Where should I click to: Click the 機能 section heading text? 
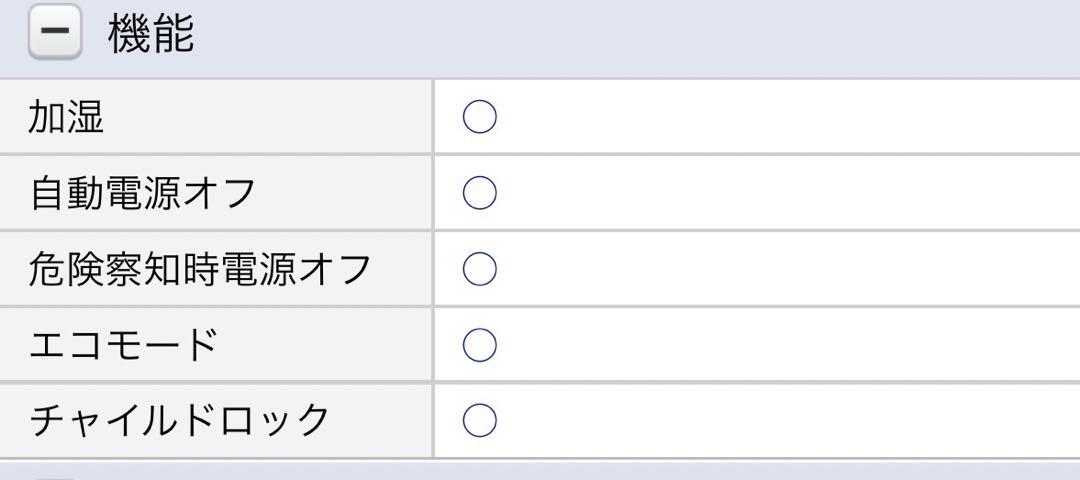pos(151,32)
